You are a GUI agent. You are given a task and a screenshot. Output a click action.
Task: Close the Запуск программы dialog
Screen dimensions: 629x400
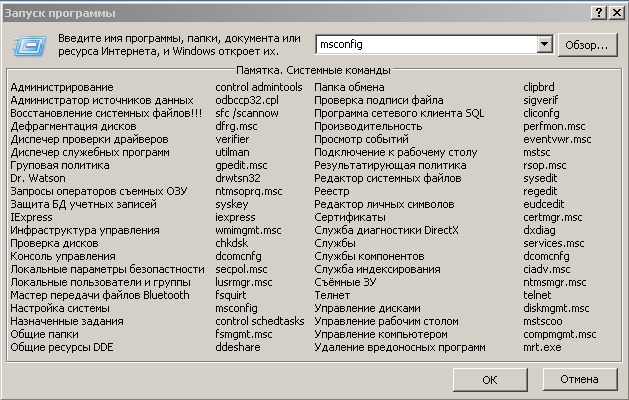click(x=615, y=12)
